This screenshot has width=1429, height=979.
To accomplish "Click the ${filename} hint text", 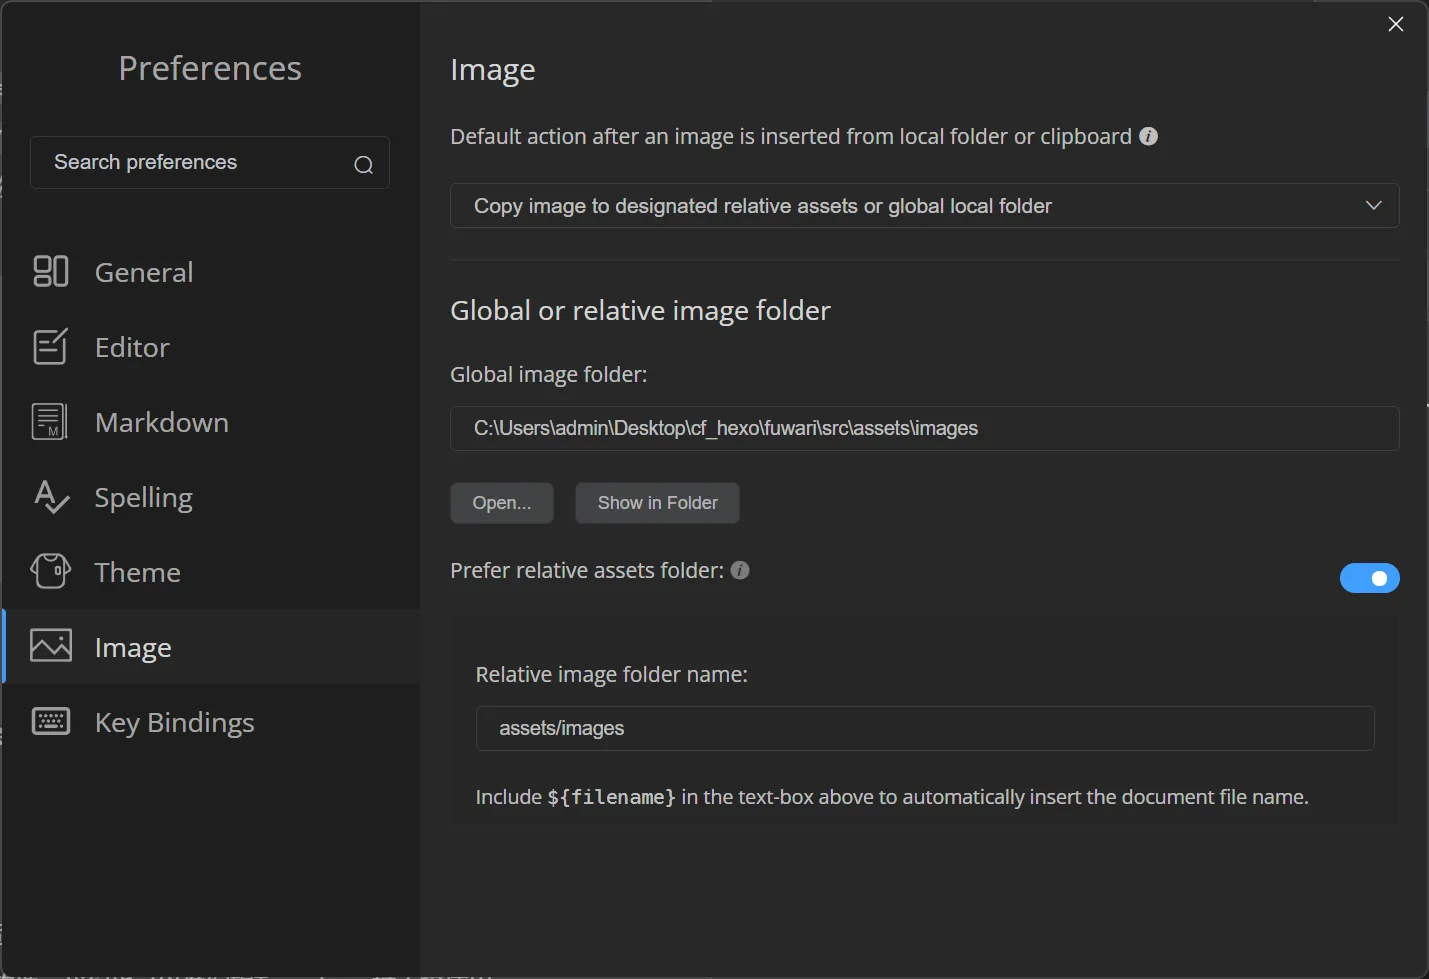I will point(611,797).
